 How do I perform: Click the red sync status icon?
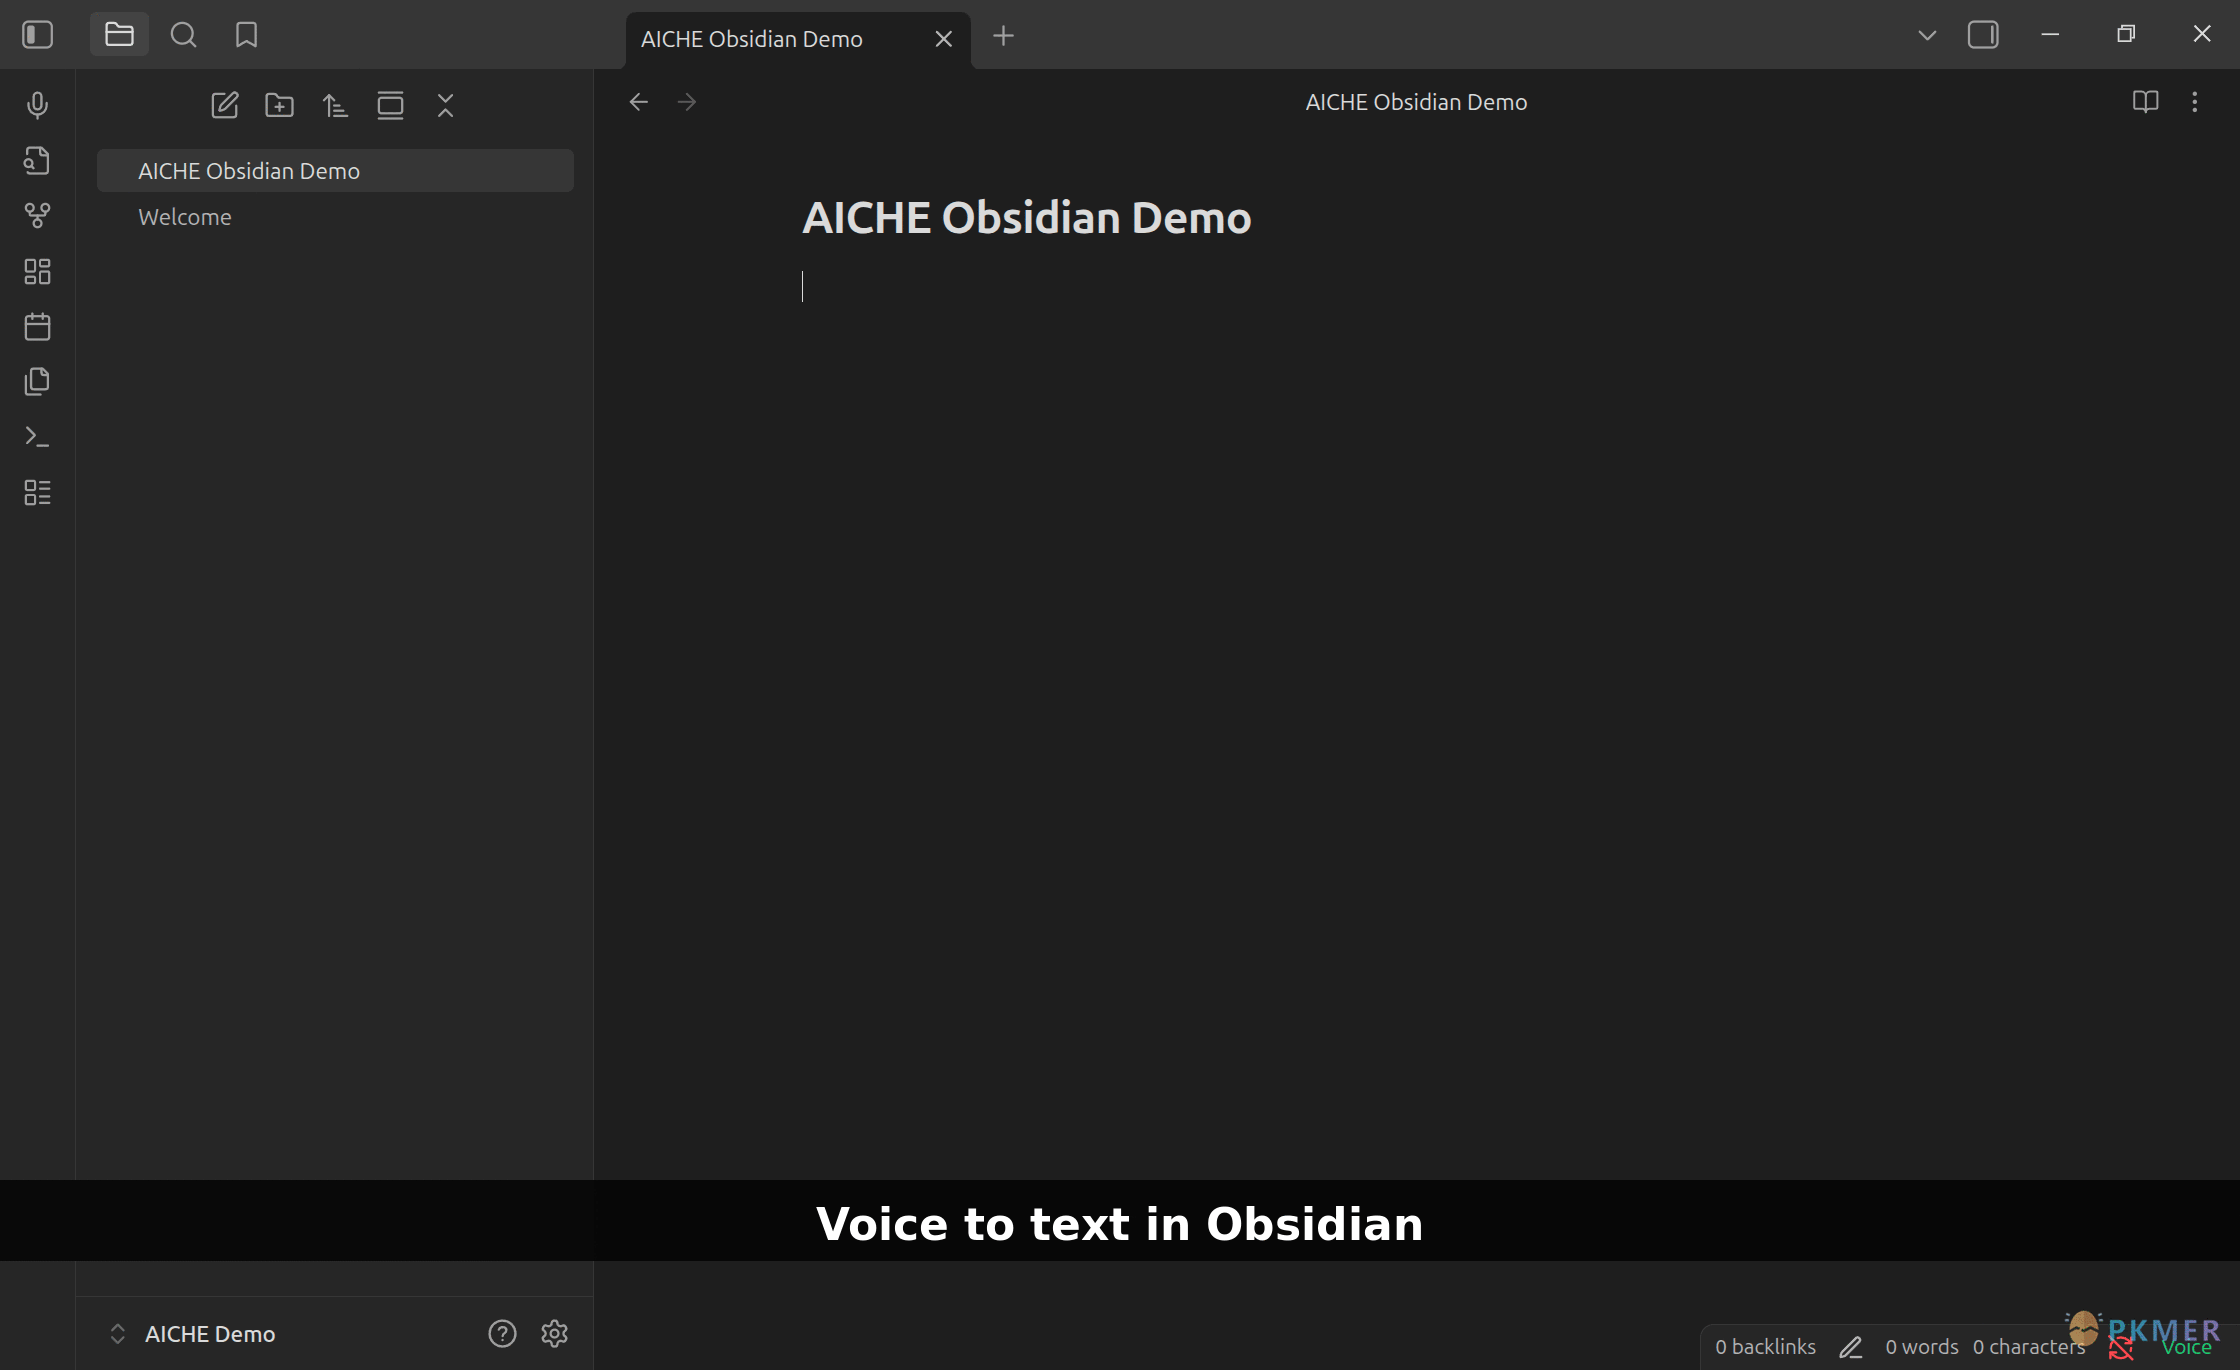click(2121, 1349)
